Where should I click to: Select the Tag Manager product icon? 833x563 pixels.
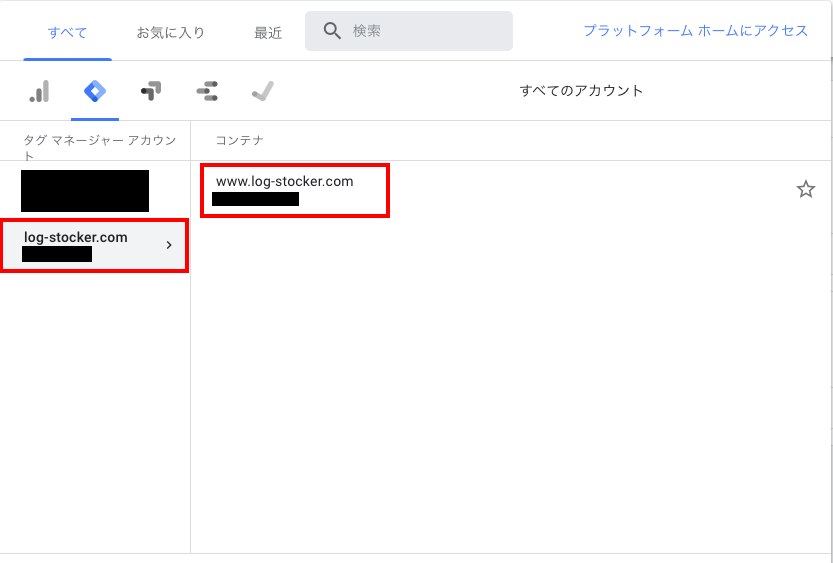point(95,91)
